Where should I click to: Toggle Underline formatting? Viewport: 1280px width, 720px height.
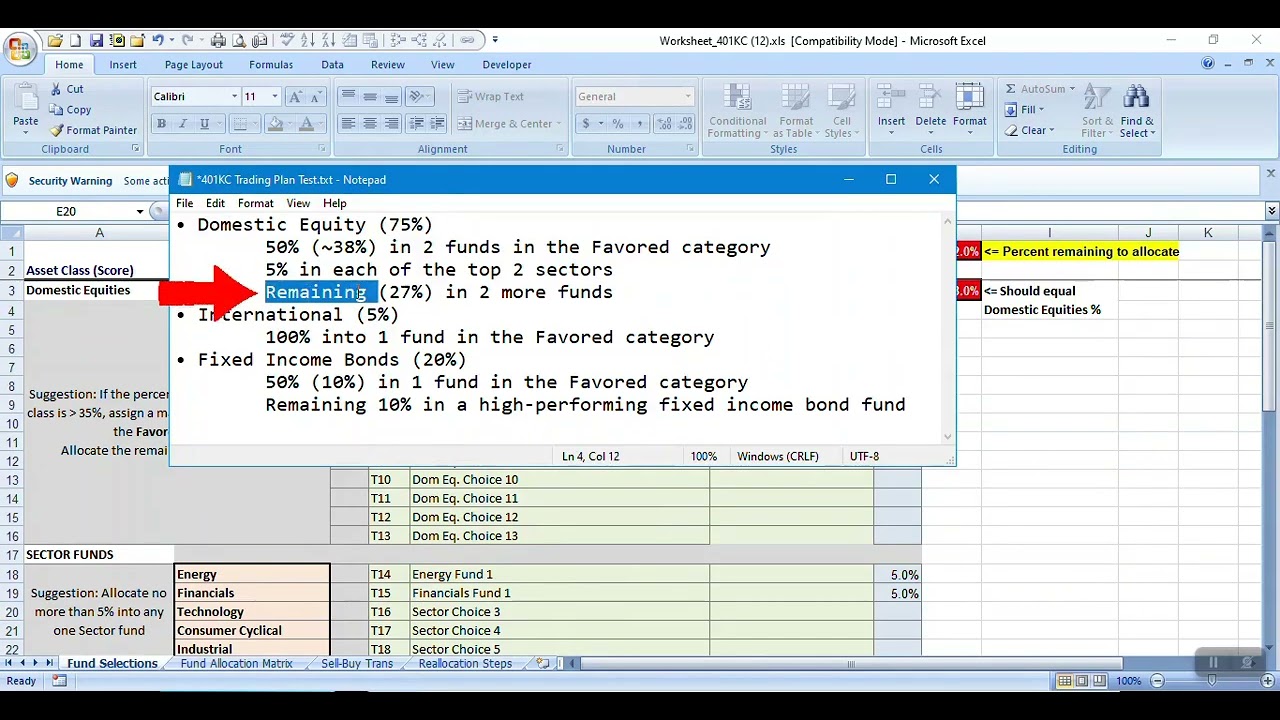pos(204,124)
